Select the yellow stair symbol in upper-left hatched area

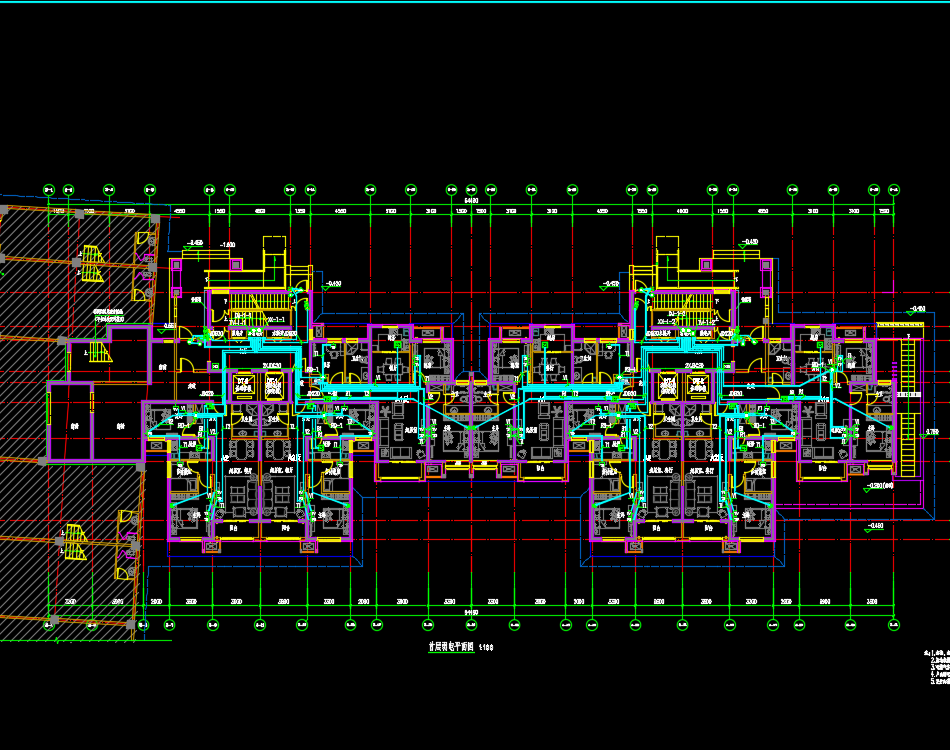92,263
